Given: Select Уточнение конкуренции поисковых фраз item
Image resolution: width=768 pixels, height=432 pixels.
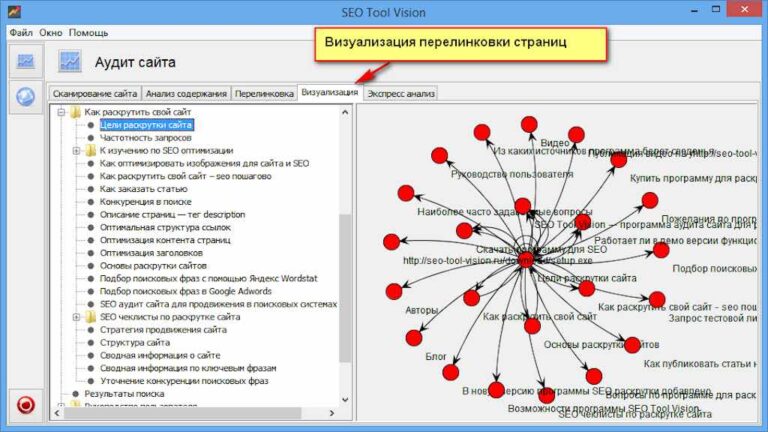Looking at the screenshot, I should [184, 381].
